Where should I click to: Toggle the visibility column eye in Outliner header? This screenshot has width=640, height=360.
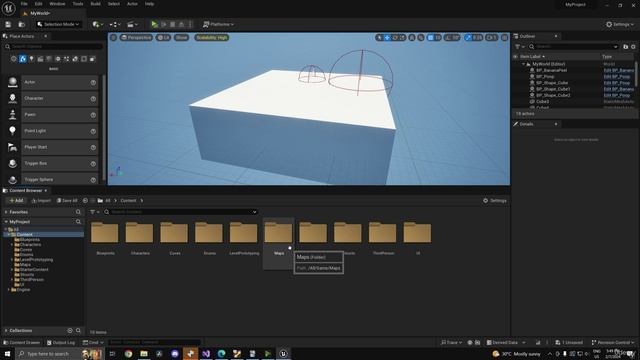pos(516,57)
